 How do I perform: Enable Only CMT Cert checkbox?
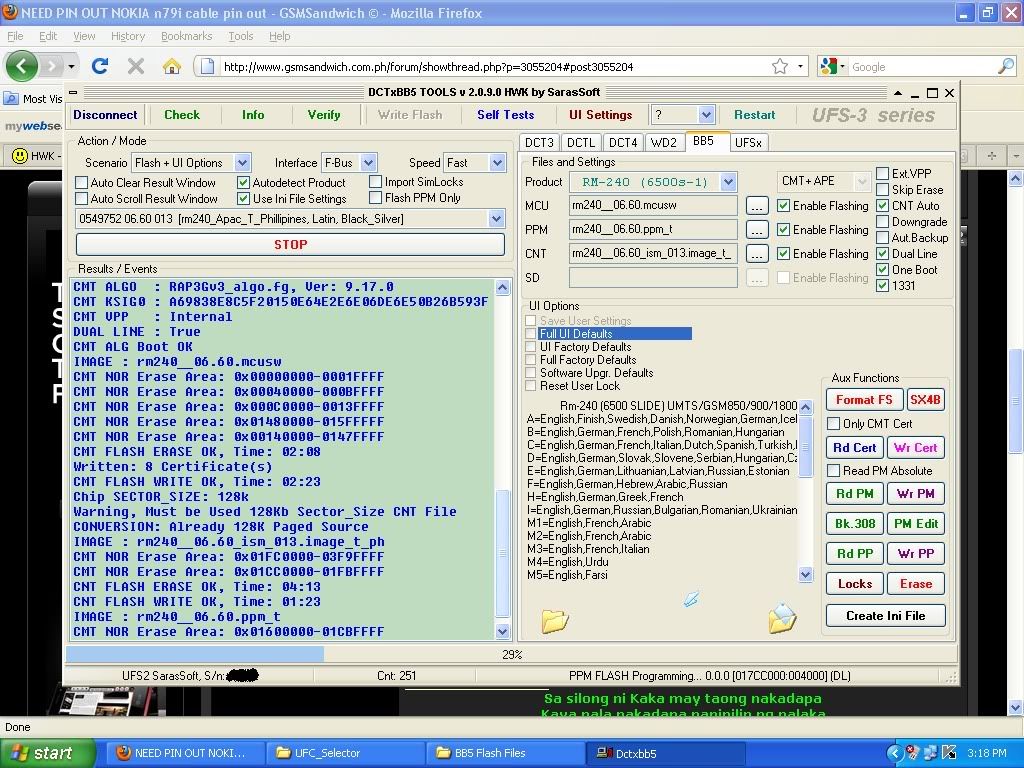pyautogui.click(x=833, y=424)
